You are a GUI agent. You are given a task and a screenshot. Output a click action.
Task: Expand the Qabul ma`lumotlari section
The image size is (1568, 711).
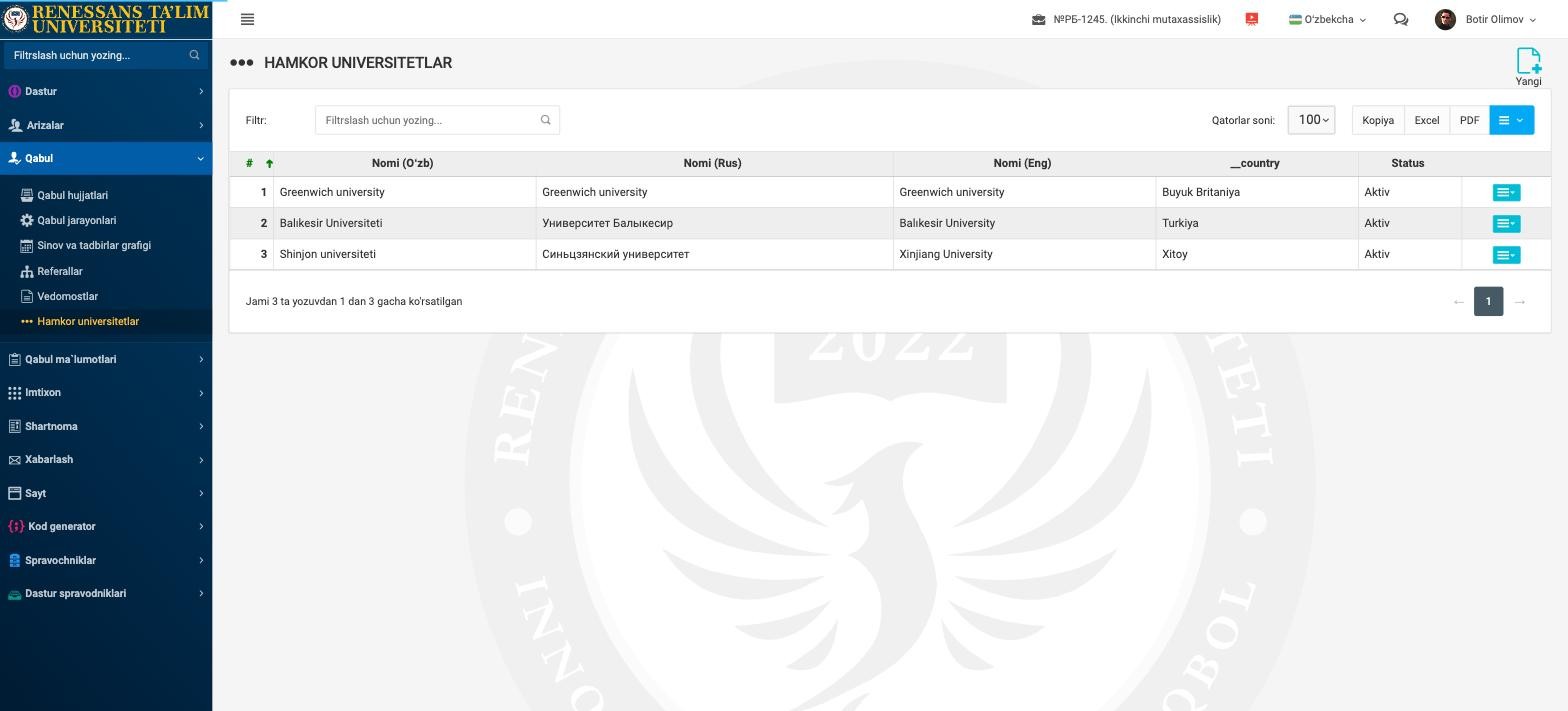106,359
